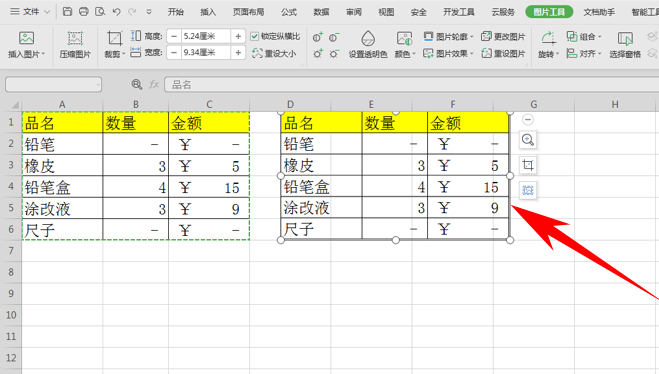Click cell A4 containing 铅笔盒
Viewport: 659px width, 374px height.
point(62,187)
